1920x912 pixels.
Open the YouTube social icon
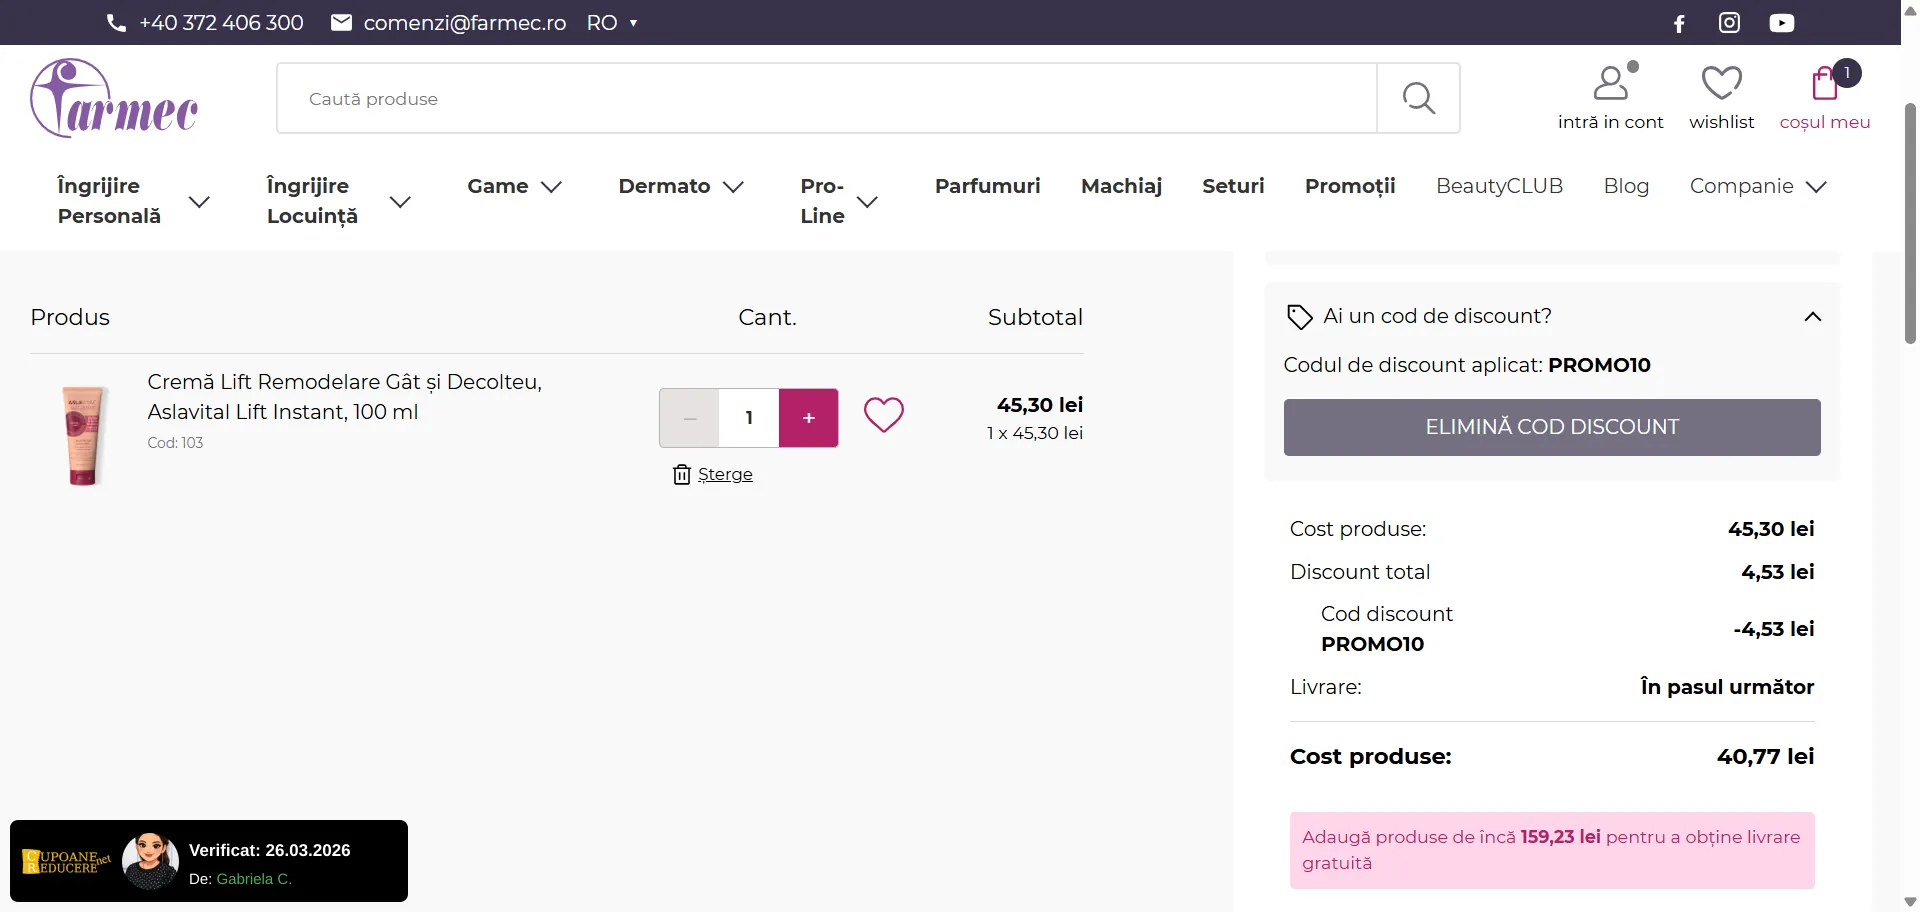click(1781, 23)
